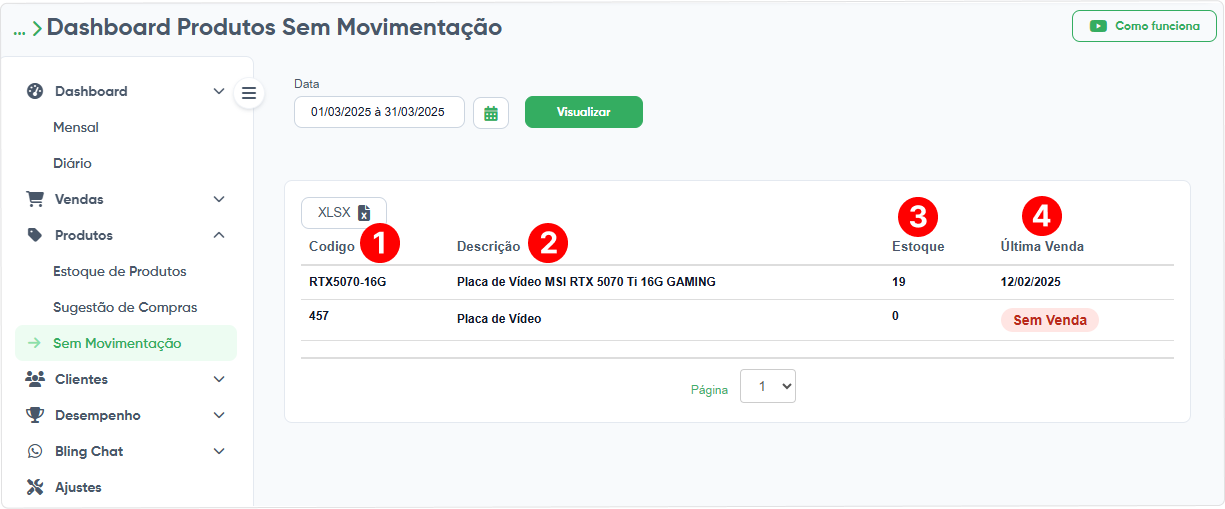Click the Dashboard Produtos Sem Movimentação title
This screenshot has height=509, width=1225.
point(274,27)
